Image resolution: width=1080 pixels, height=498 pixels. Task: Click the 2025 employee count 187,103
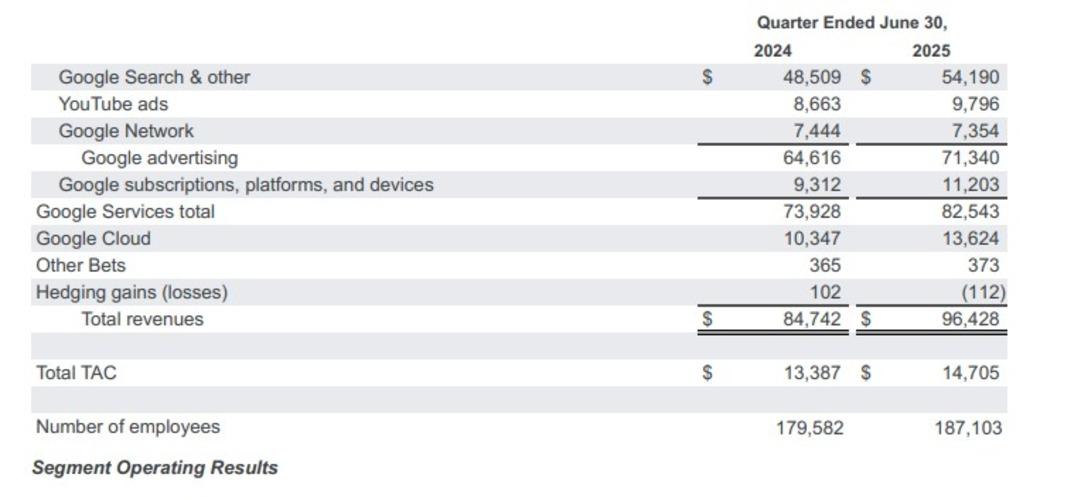(968, 428)
